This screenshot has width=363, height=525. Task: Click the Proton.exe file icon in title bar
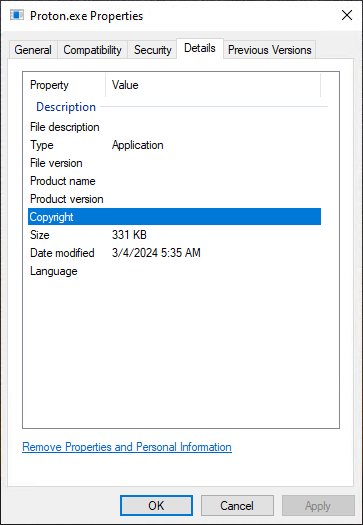(17, 15)
